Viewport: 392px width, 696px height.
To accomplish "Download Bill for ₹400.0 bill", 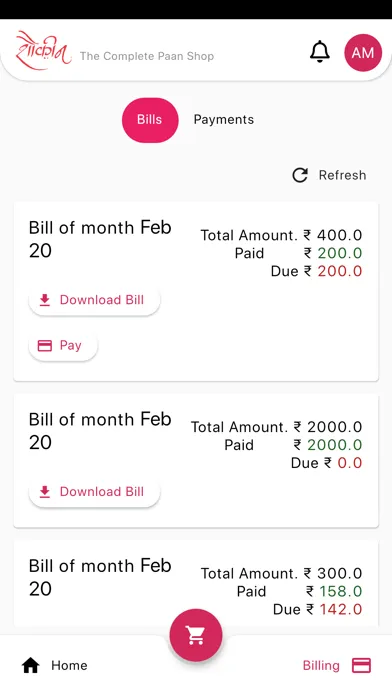I will coord(94,300).
